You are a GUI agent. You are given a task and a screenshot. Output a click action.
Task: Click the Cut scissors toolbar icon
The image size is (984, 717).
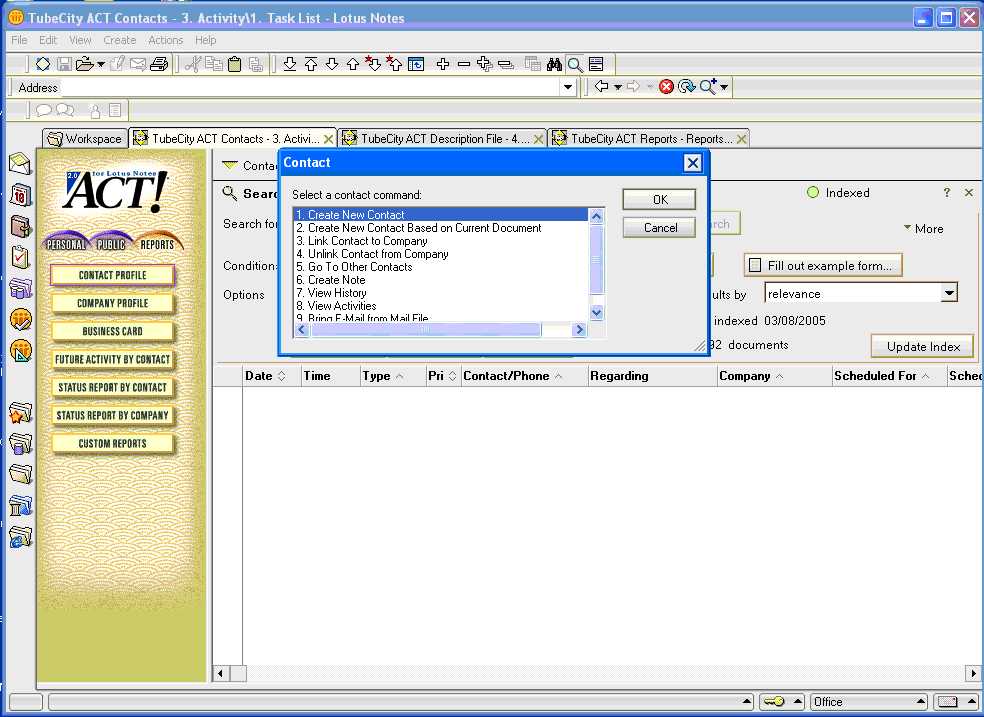(x=193, y=64)
